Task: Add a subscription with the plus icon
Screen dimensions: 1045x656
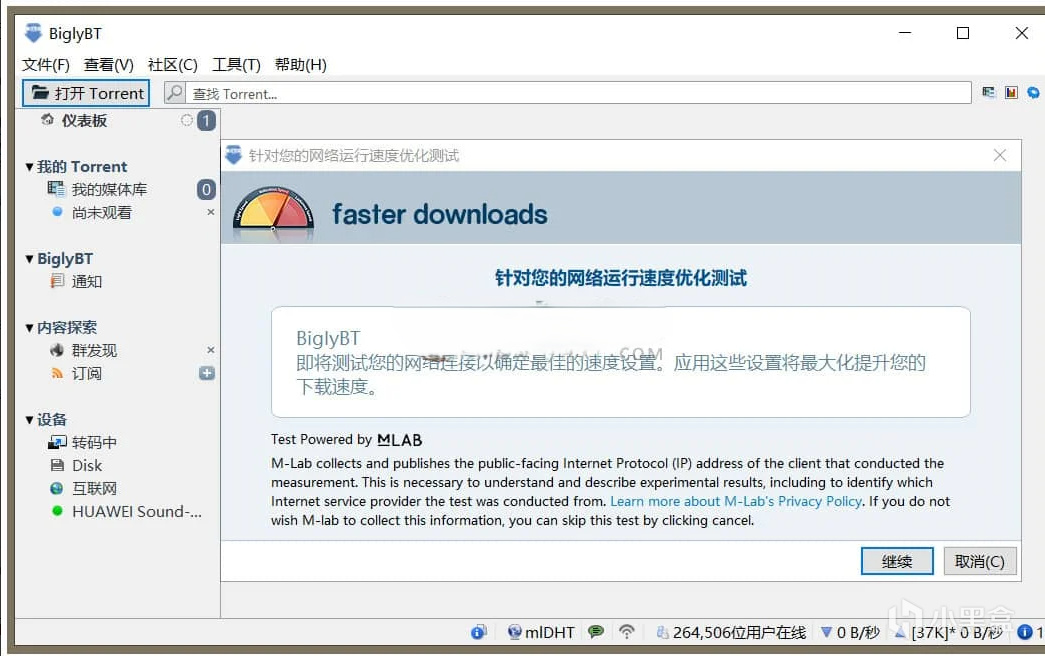Action: [207, 373]
